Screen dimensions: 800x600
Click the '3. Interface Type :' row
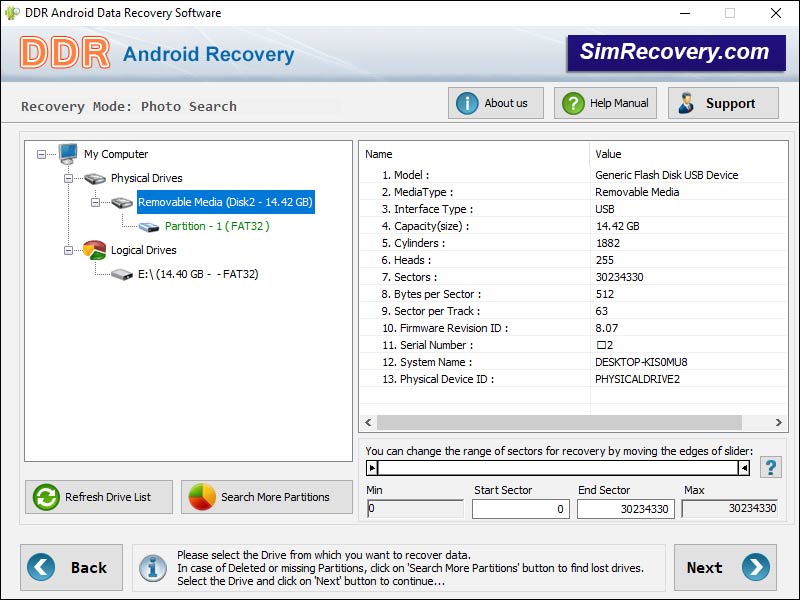tap(573, 209)
